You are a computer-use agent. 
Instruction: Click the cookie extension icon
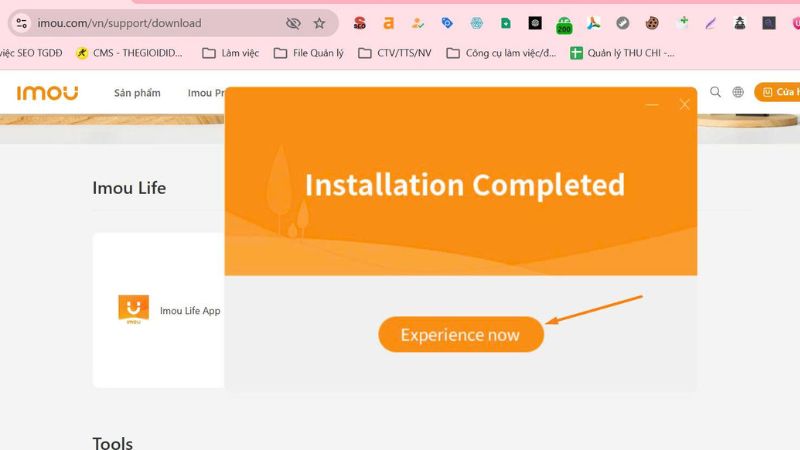(652, 23)
